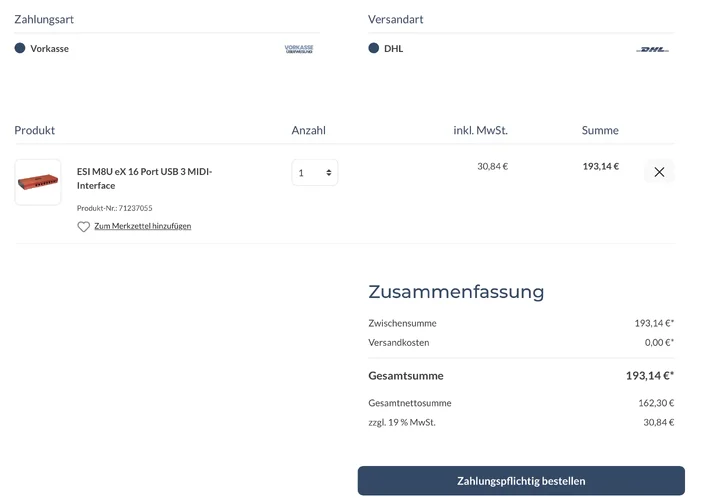Click the DHL carrier logo
The height and width of the screenshot is (500, 713).
coord(652,49)
